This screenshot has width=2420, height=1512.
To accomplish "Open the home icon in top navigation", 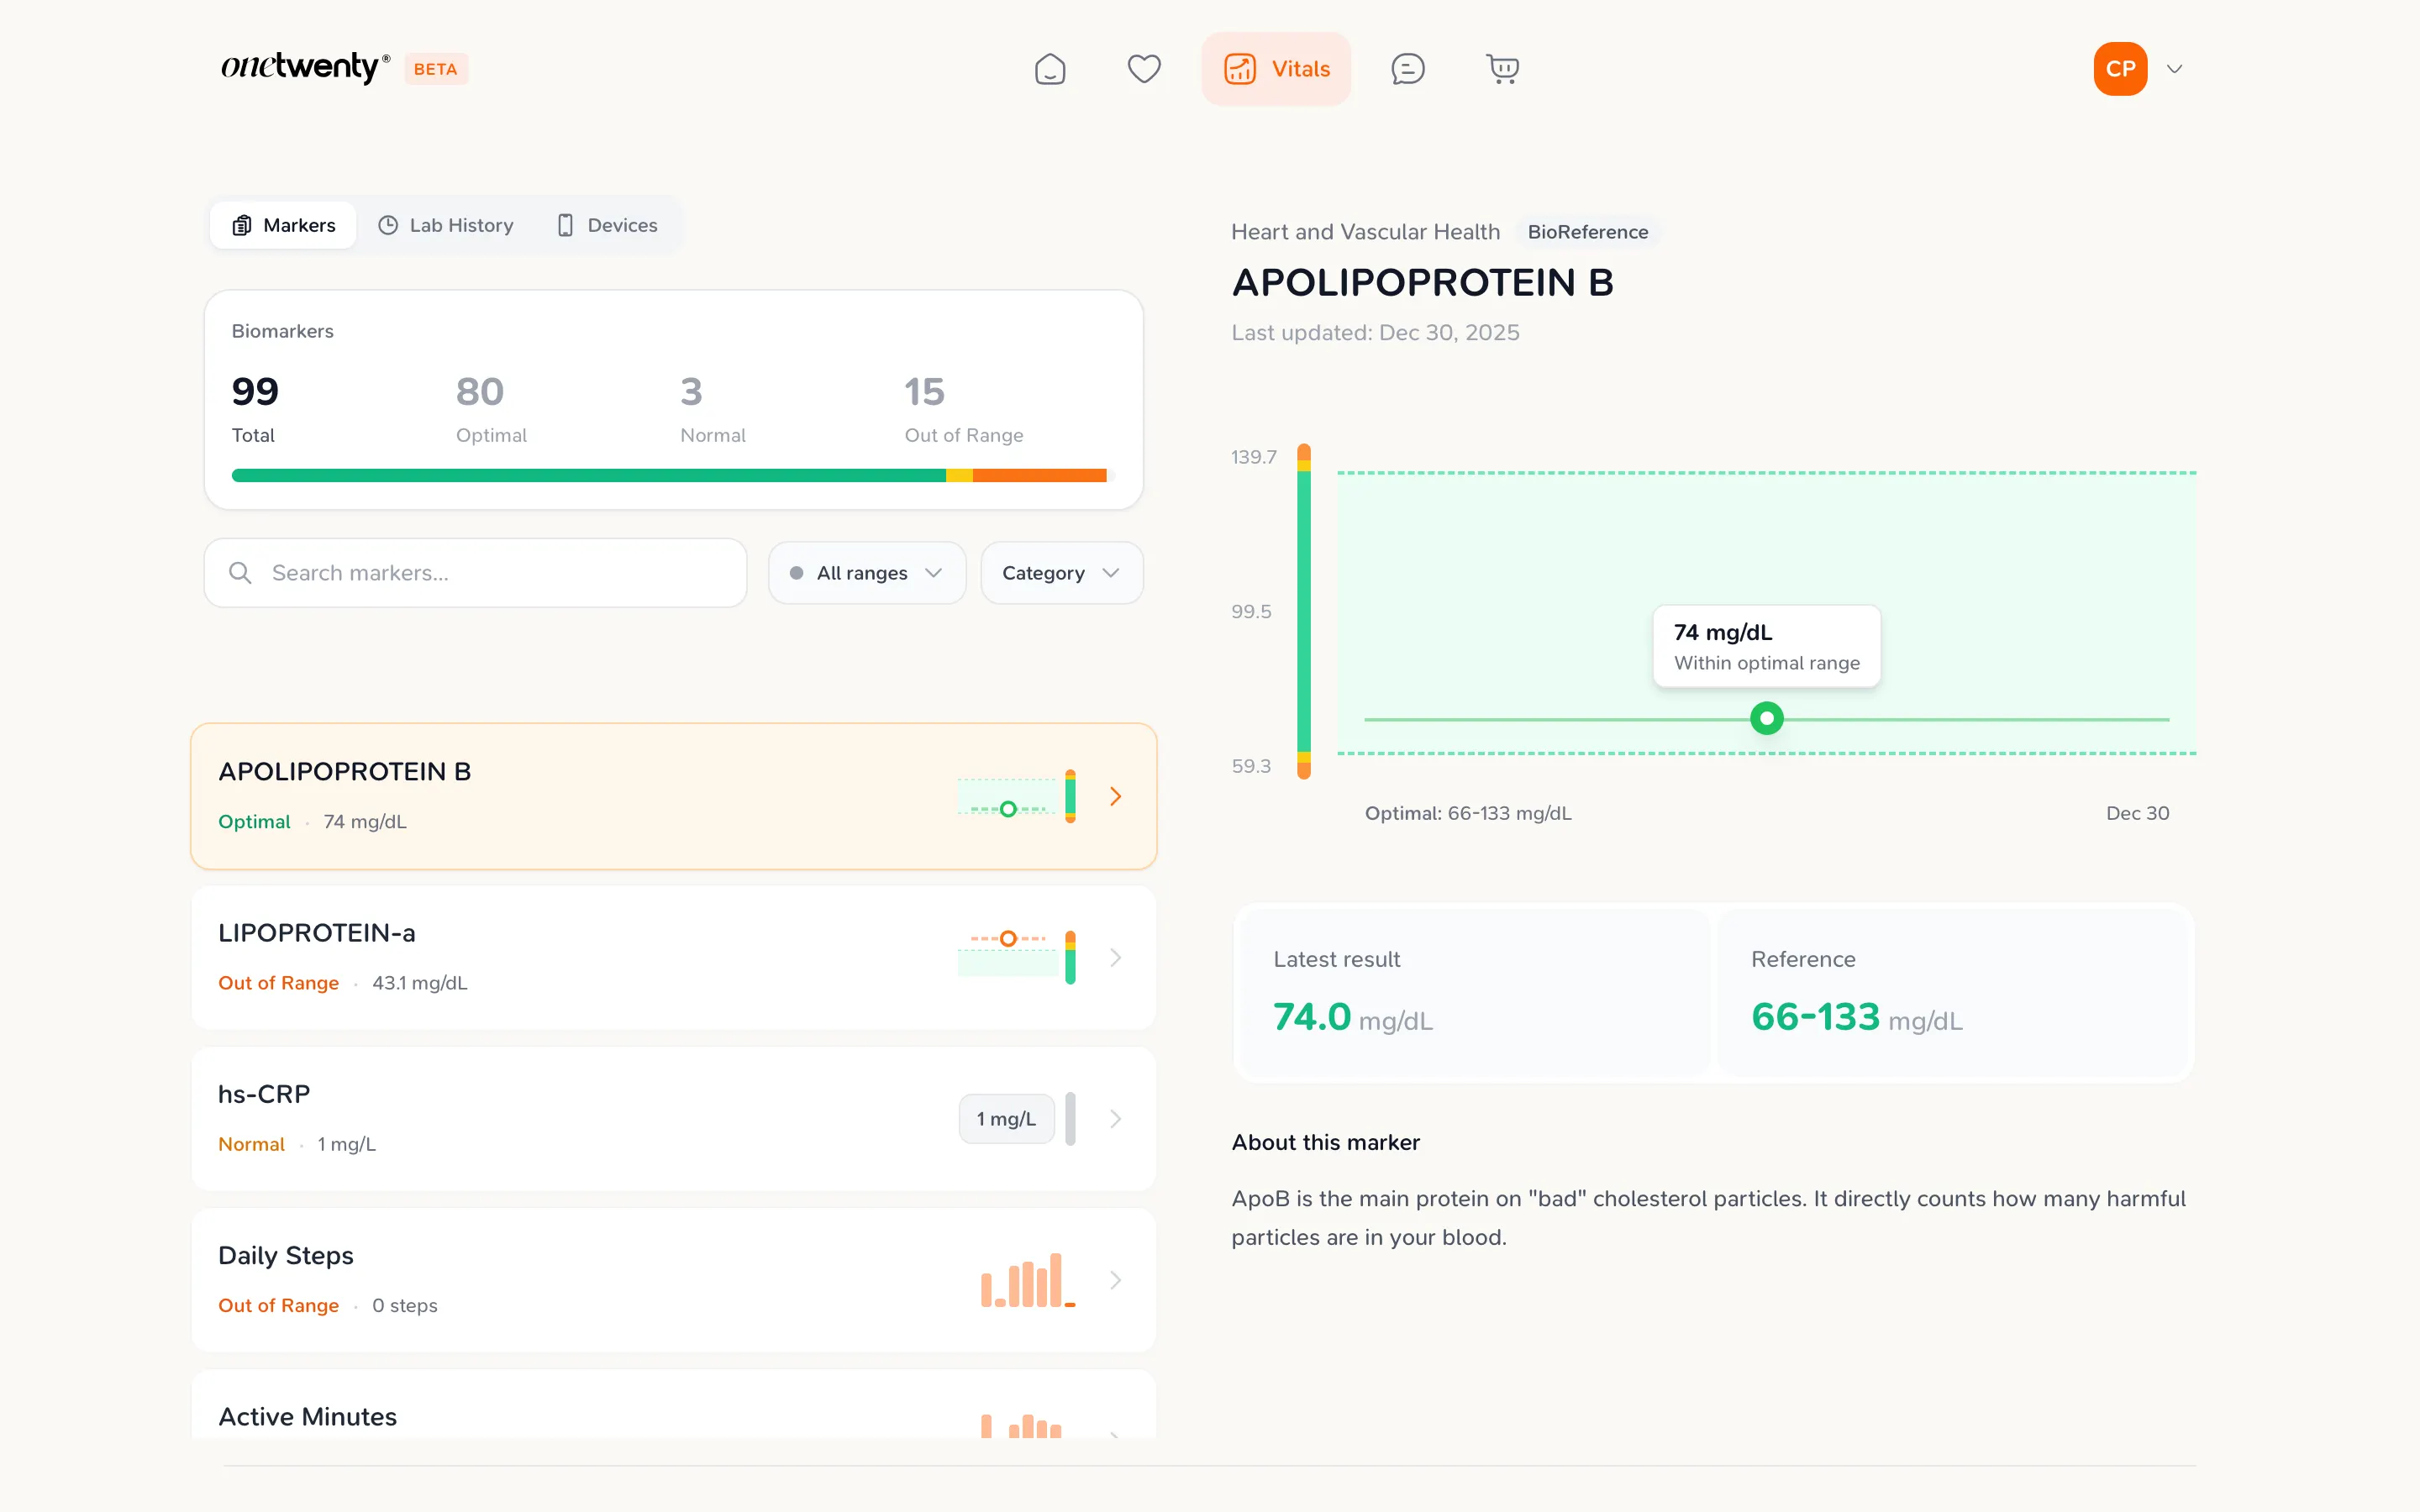I will 1050,69.
